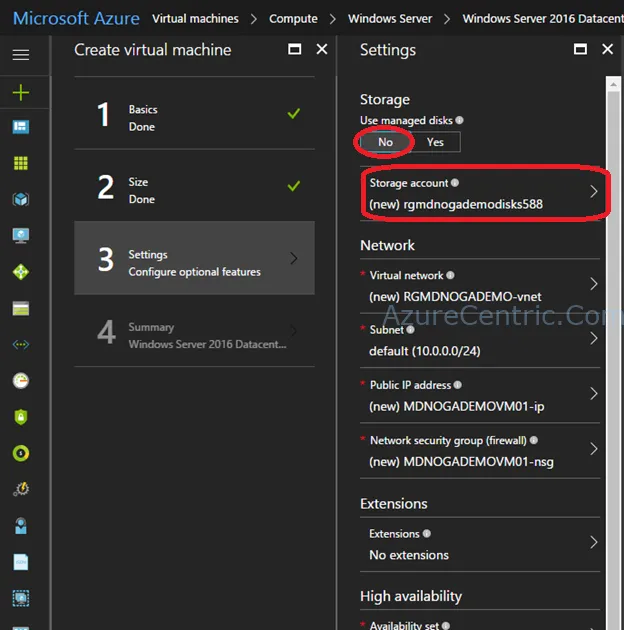Open the gear with lightning bolt icon
The height and width of the screenshot is (630, 624).
click(x=21, y=489)
